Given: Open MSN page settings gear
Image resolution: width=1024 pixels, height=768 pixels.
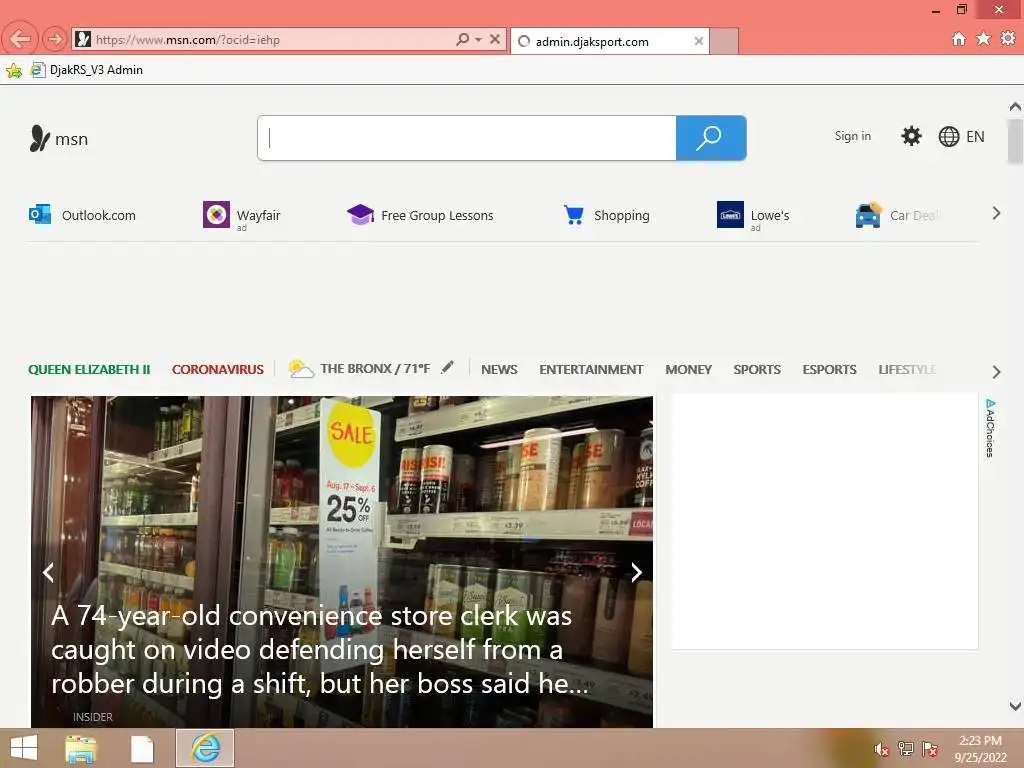Looking at the screenshot, I should 911,136.
